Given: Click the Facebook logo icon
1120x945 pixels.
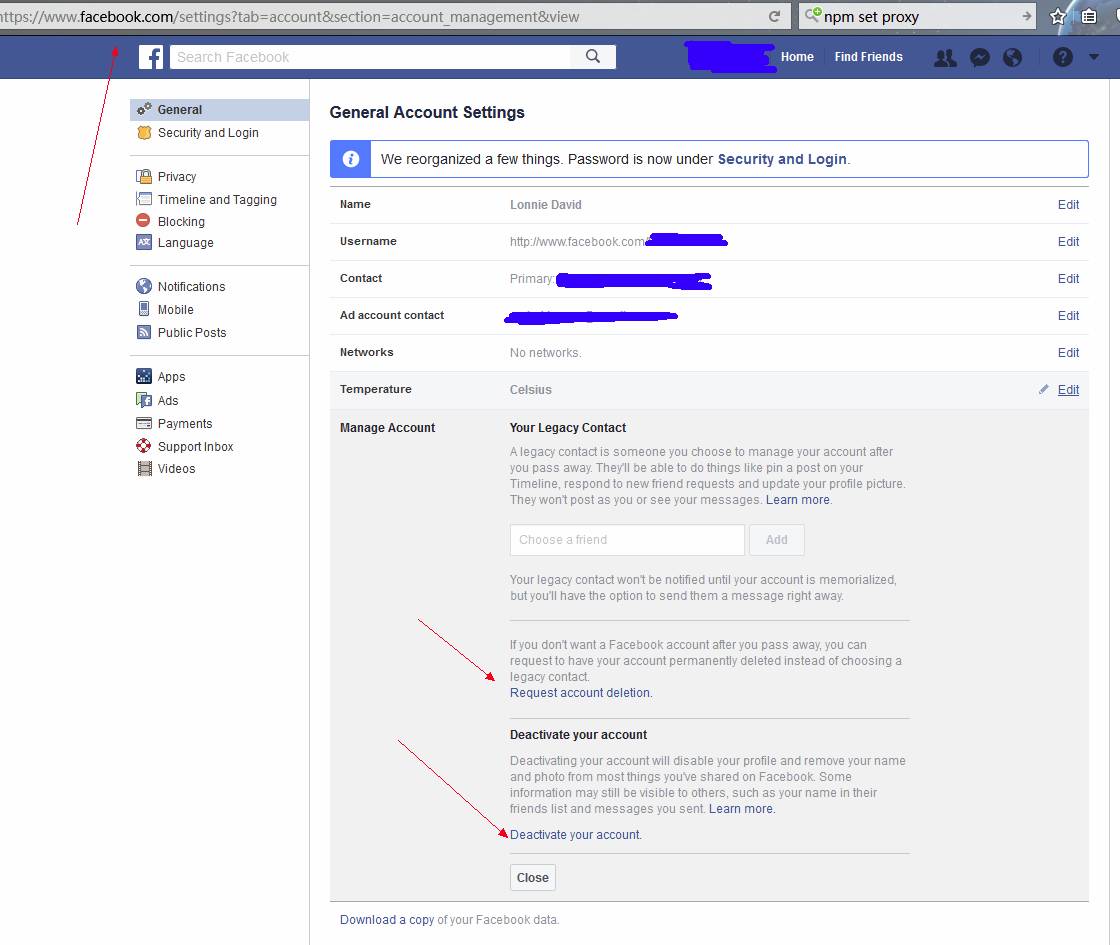Looking at the screenshot, I should tap(151, 57).
